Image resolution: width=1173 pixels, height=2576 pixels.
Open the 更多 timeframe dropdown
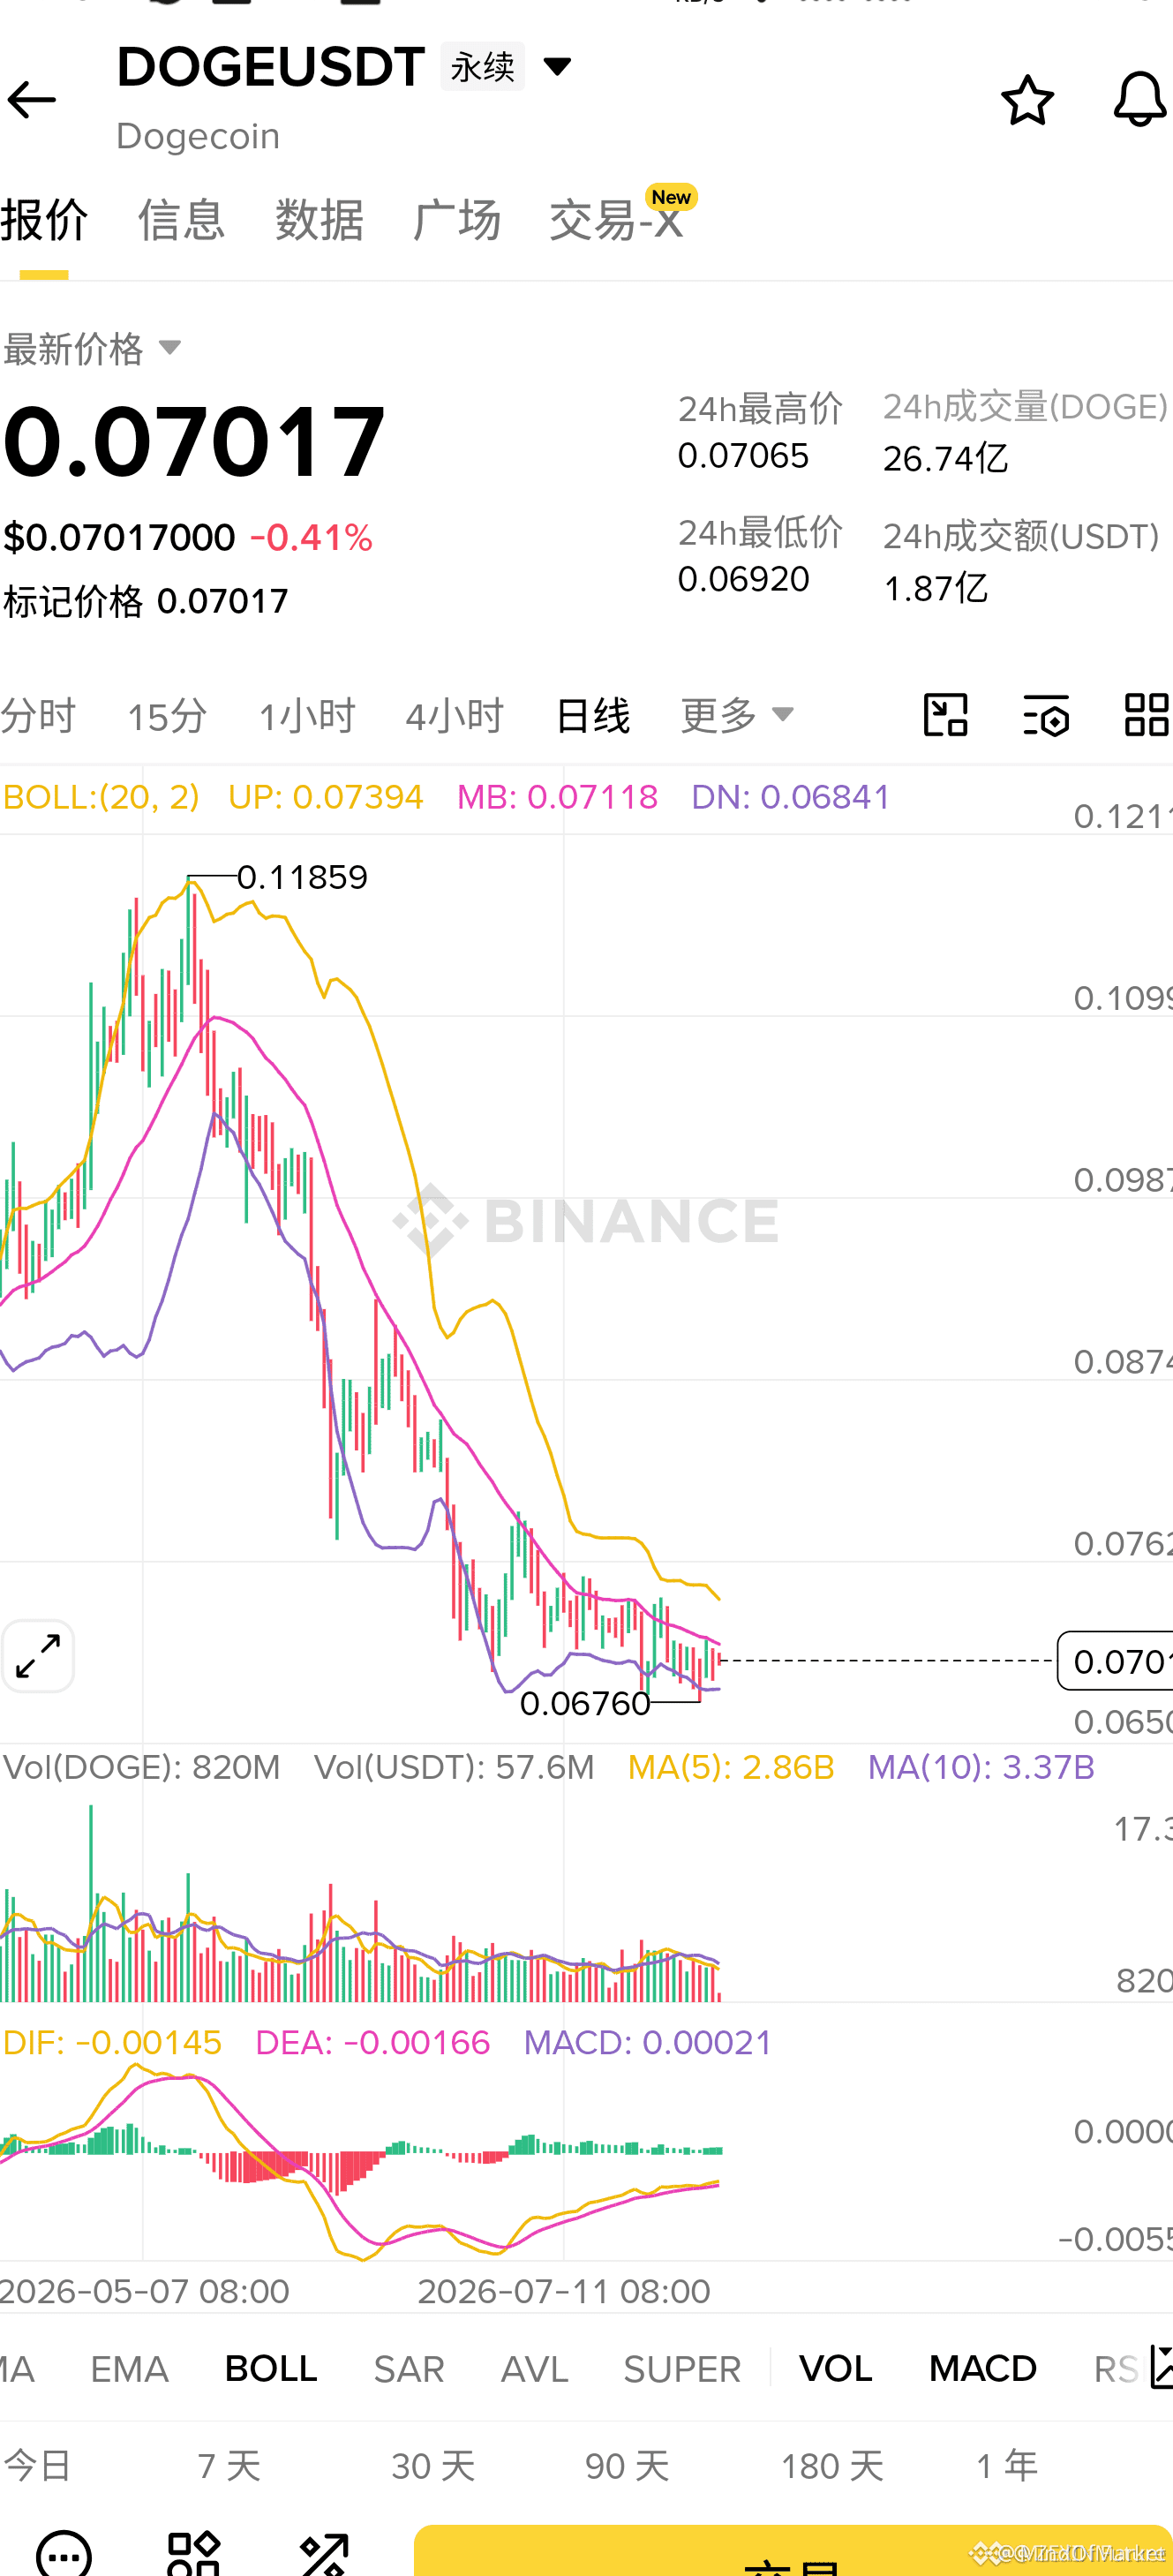(737, 715)
